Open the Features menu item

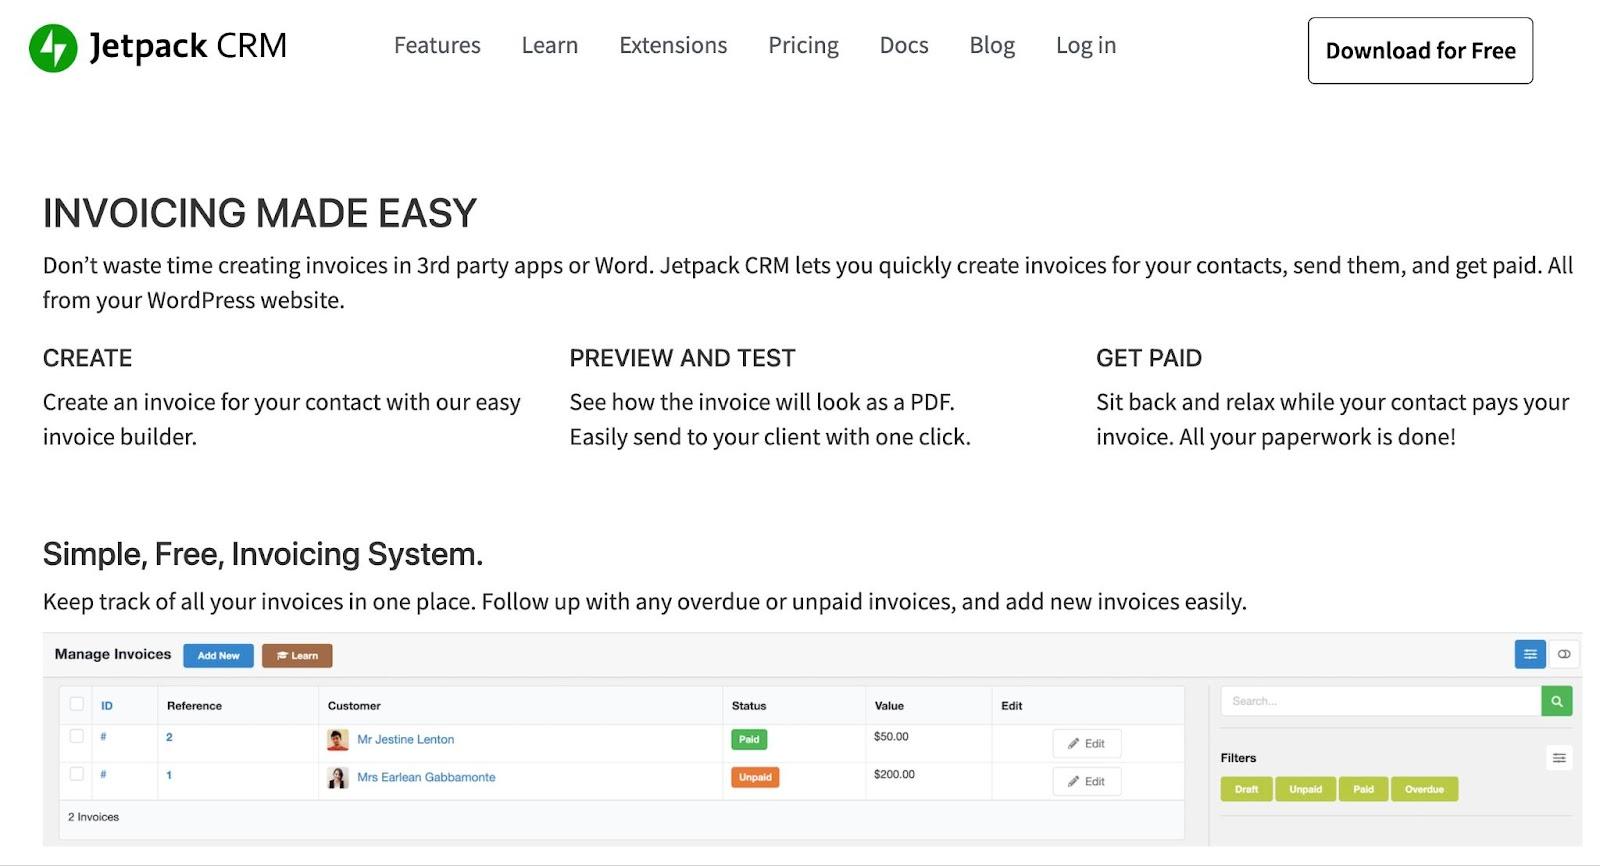tap(437, 45)
